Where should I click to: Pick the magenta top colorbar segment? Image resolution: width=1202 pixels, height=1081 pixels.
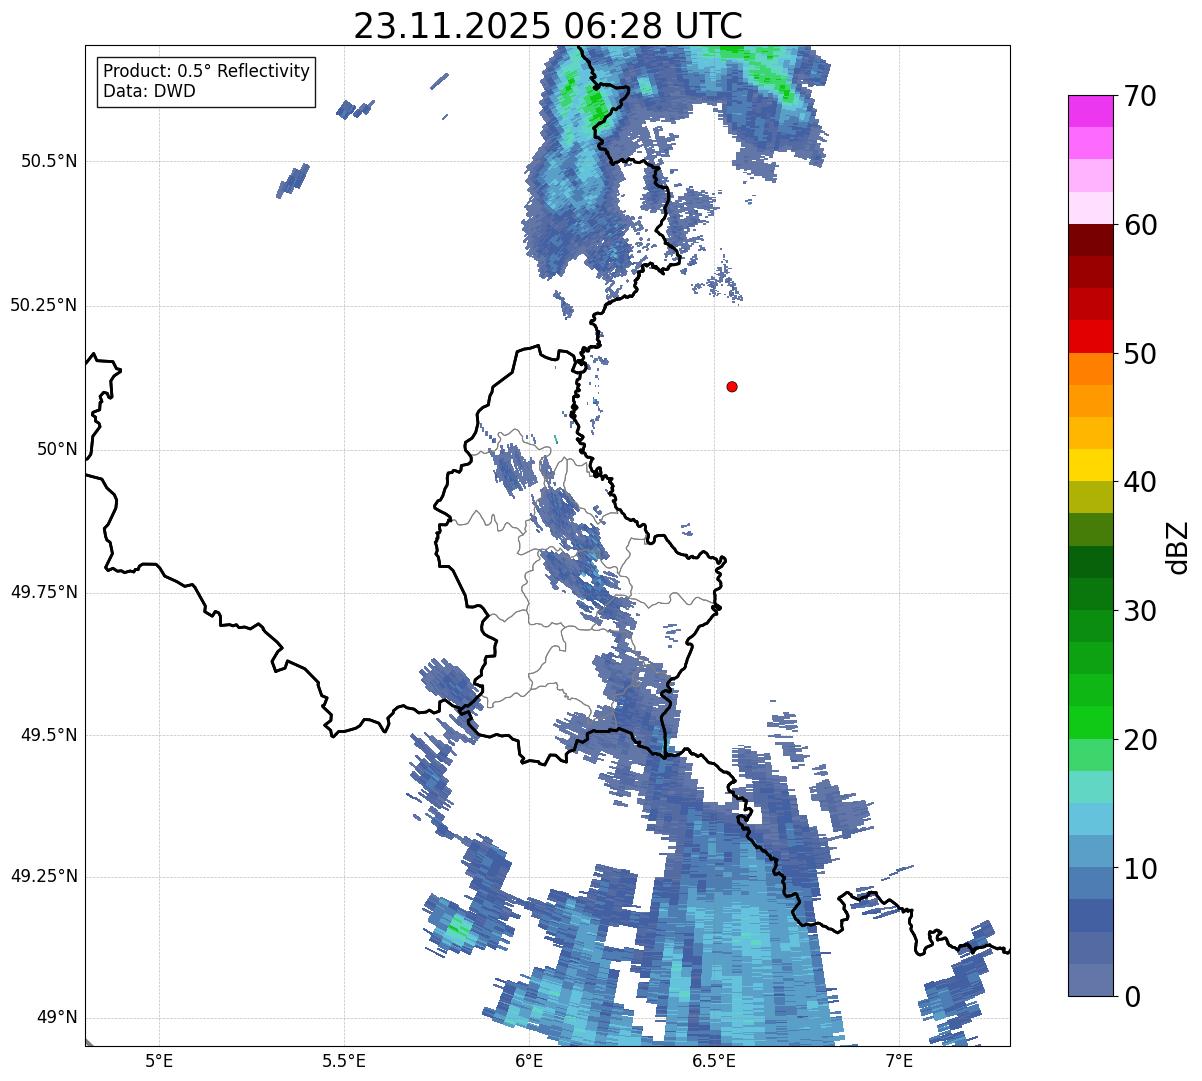(x=1090, y=111)
